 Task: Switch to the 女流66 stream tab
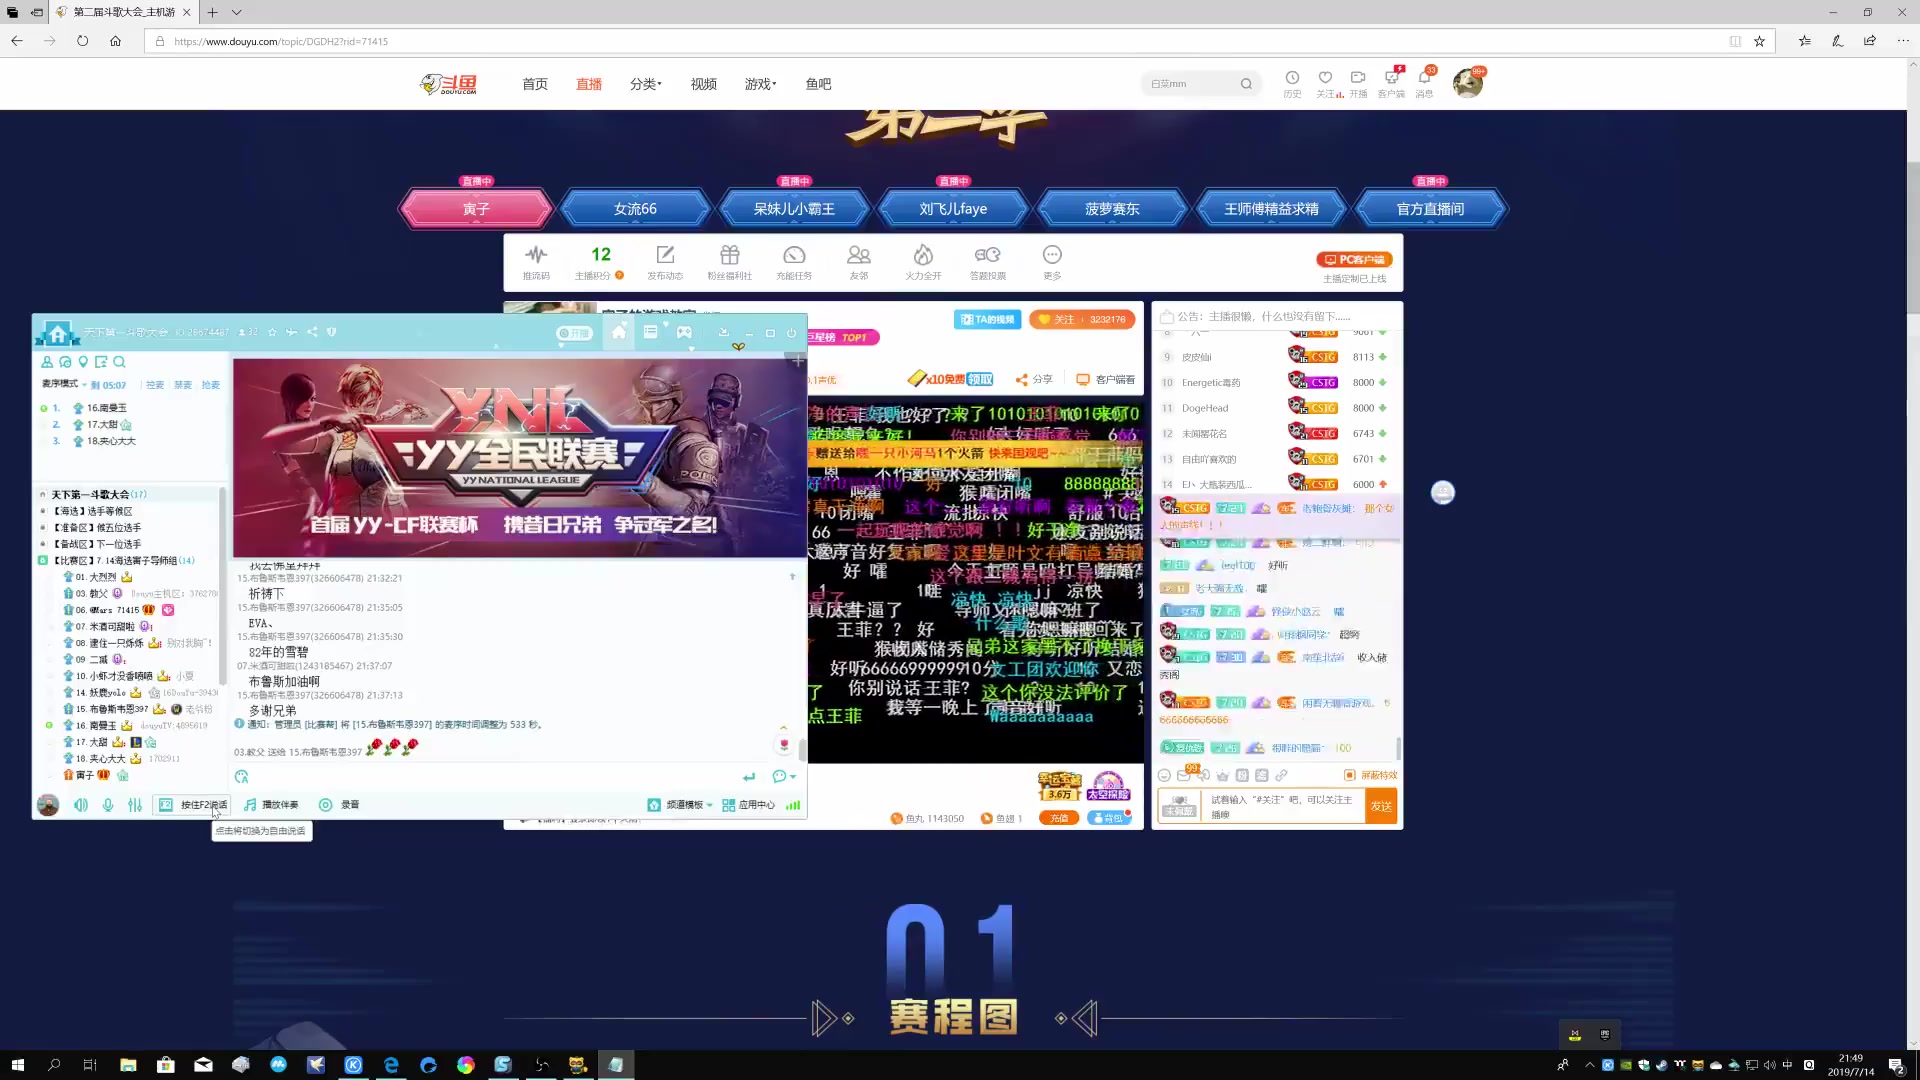(635, 208)
